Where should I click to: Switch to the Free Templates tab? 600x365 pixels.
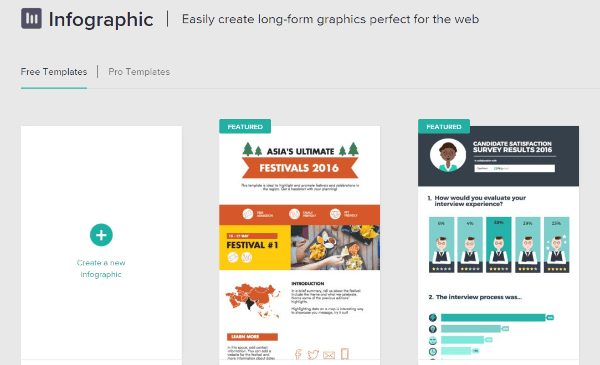54,72
